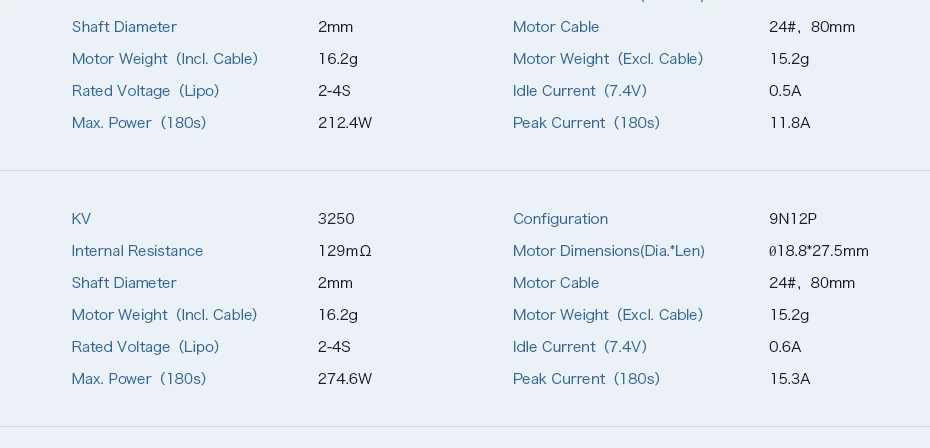Select the 9N12P configuration value

[x=793, y=219]
